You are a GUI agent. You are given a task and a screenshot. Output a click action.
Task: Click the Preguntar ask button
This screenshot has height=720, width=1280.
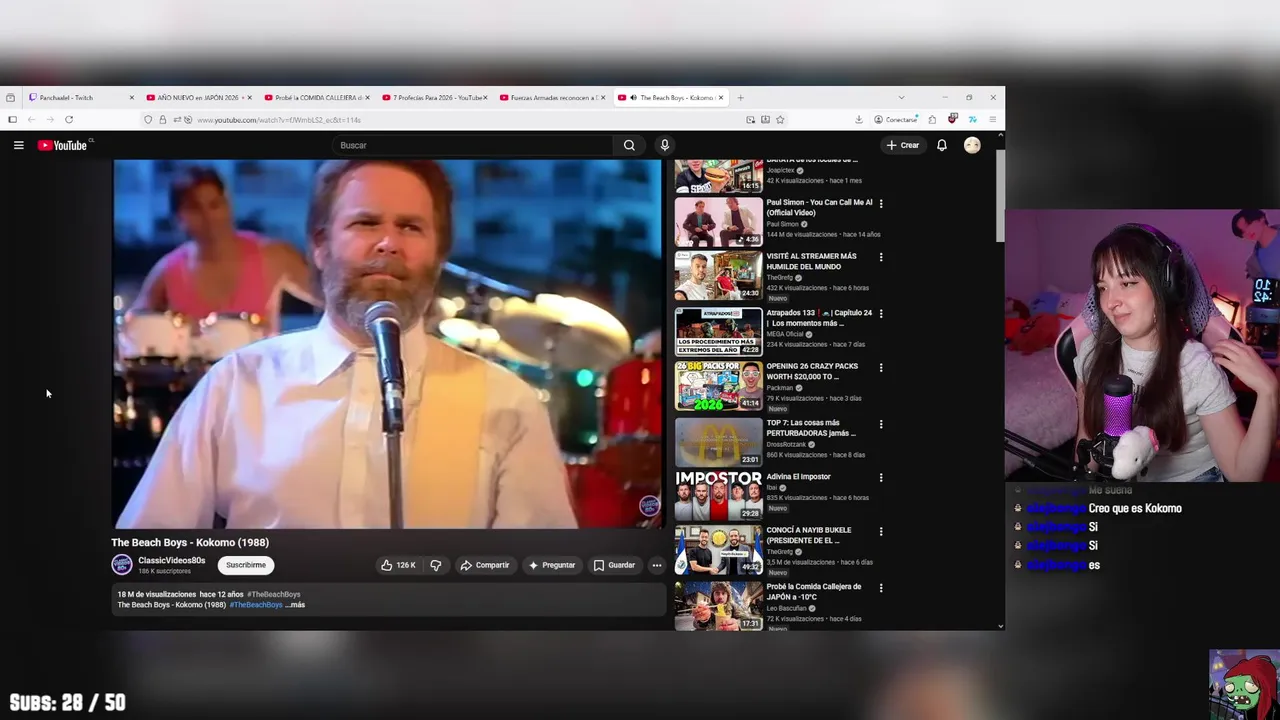tap(552, 565)
